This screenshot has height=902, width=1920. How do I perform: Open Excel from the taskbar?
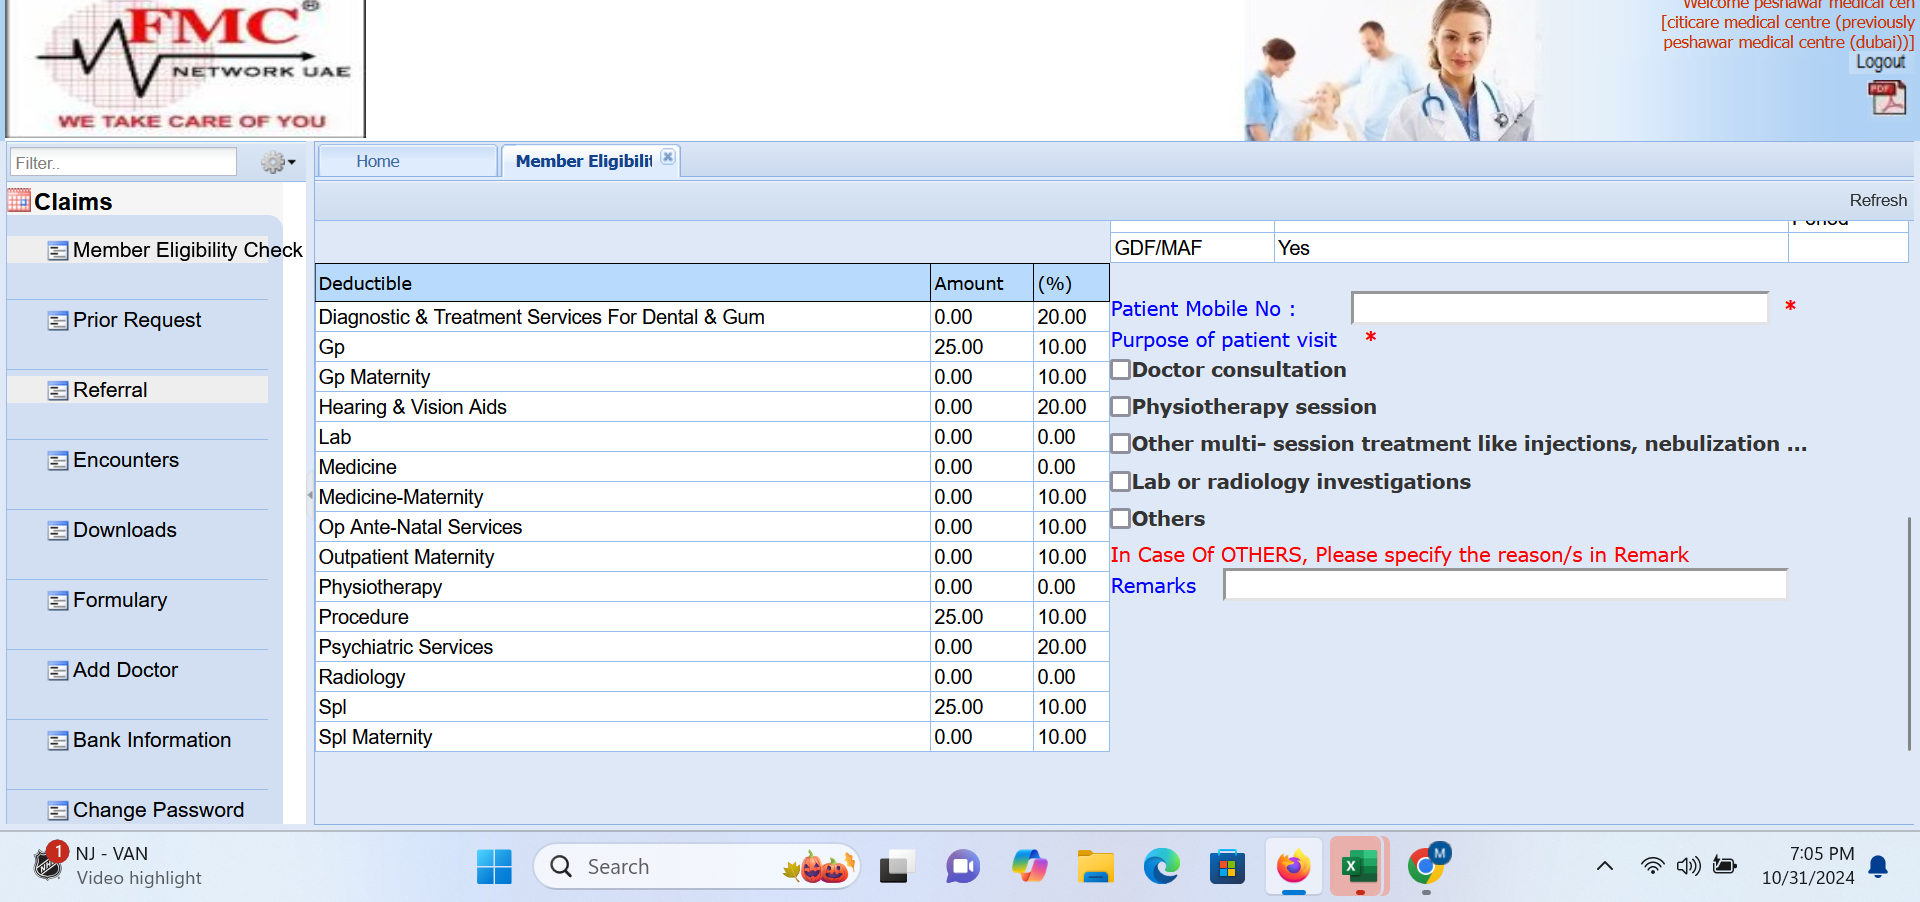[x=1359, y=866]
